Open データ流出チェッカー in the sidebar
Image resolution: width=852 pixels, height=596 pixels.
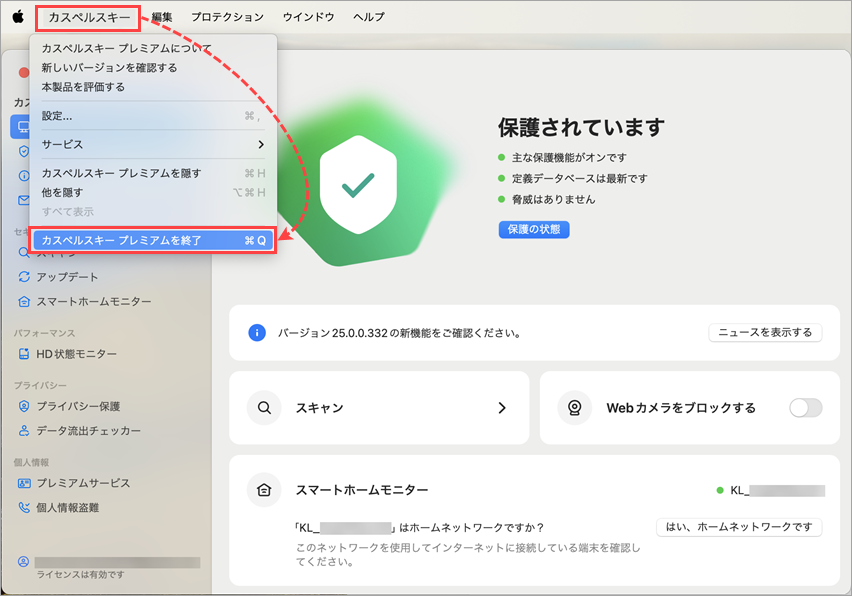[88, 431]
